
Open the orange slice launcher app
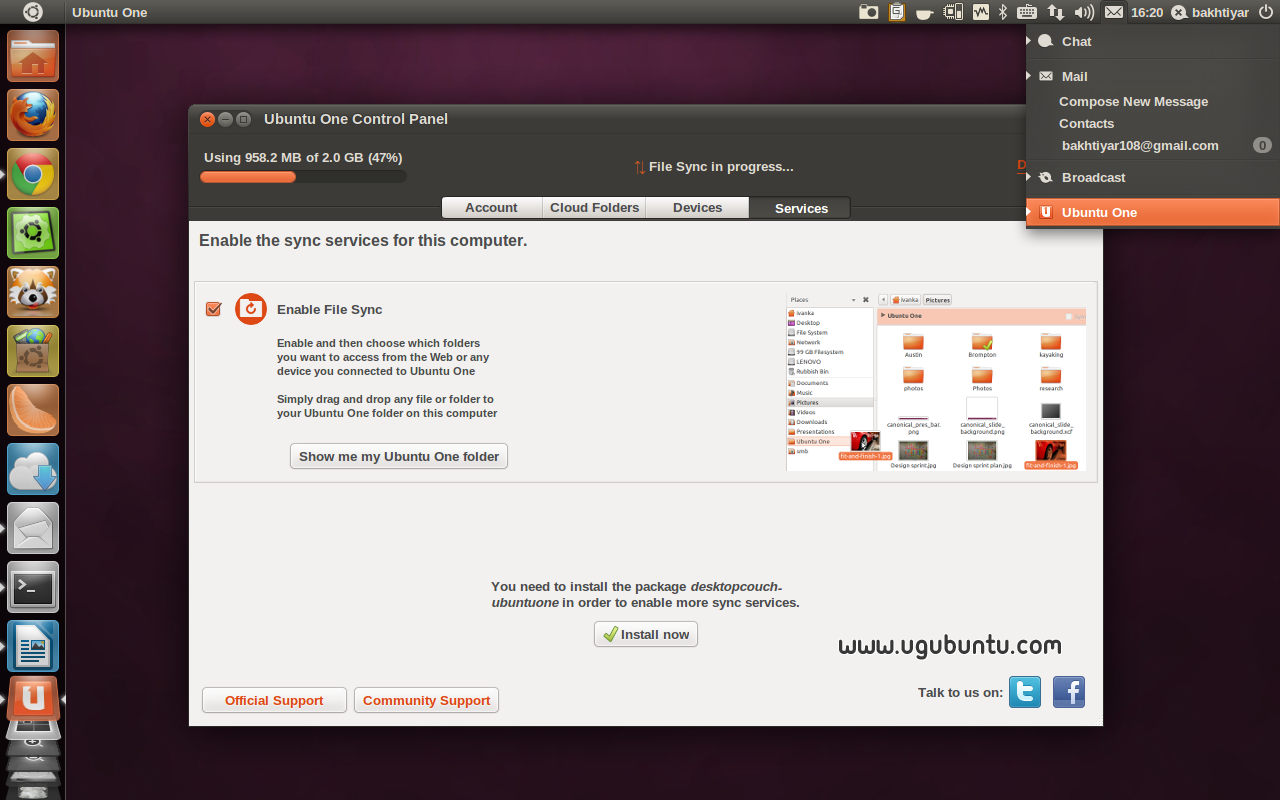tap(33, 410)
